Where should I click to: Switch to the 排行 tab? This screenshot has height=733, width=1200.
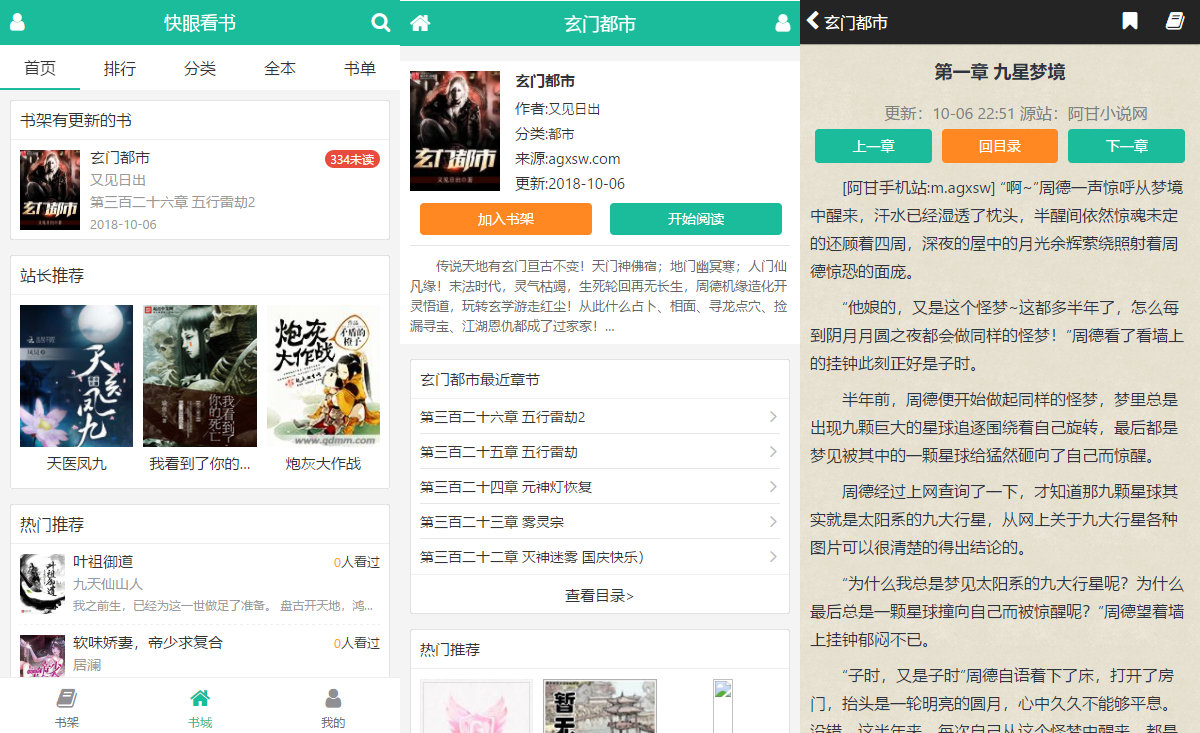(x=120, y=68)
